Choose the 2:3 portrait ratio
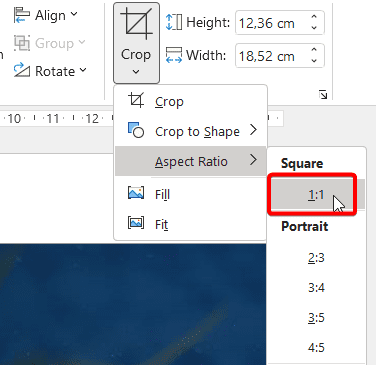376x365 pixels. point(316,257)
